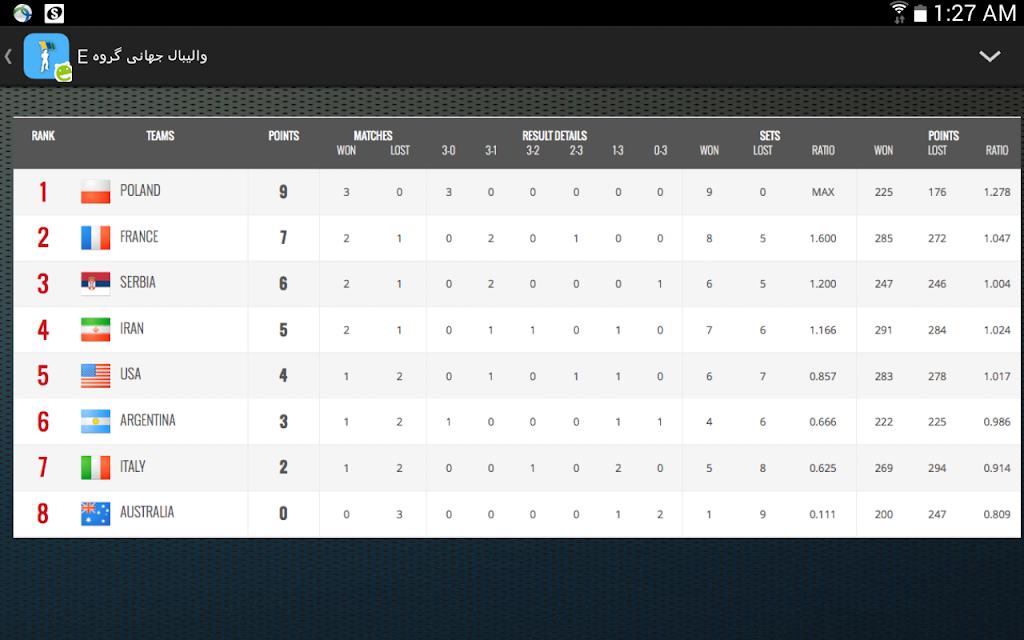Tap the France flag icon
Image resolution: width=1024 pixels, height=640 pixels.
[x=95, y=238]
